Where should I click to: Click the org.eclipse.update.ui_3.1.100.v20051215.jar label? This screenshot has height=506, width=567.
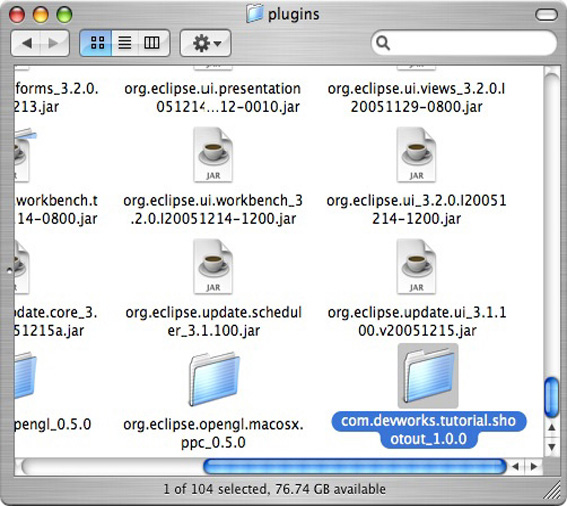pyautogui.click(x=417, y=322)
